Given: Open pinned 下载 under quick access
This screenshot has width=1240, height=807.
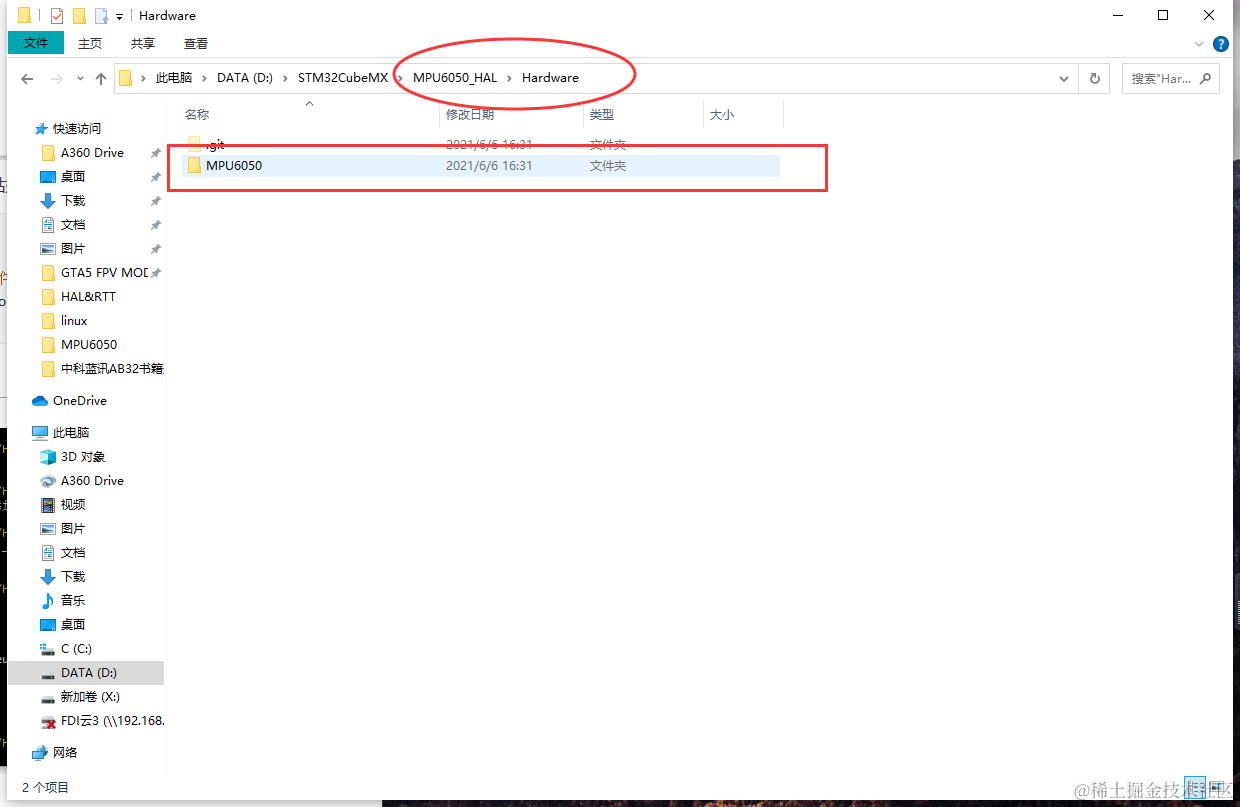Looking at the screenshot, I should 72,201.
